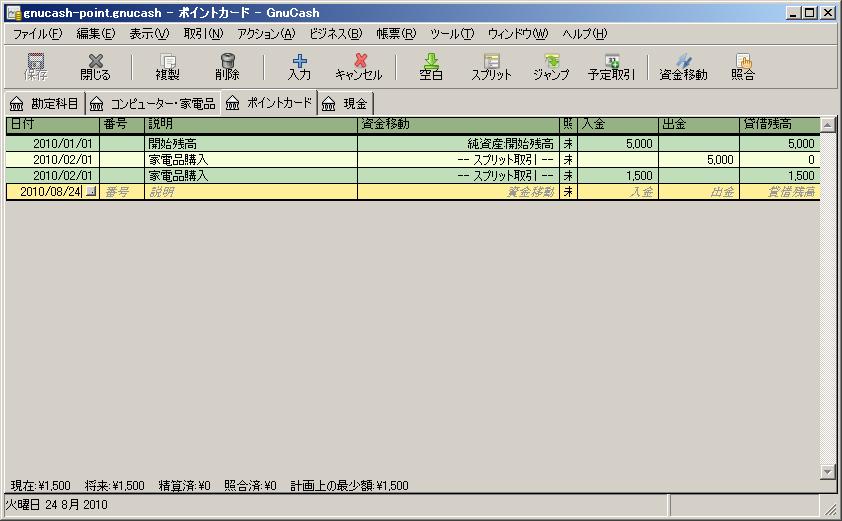Click the blank 出金 field in new row

point(699,192)
